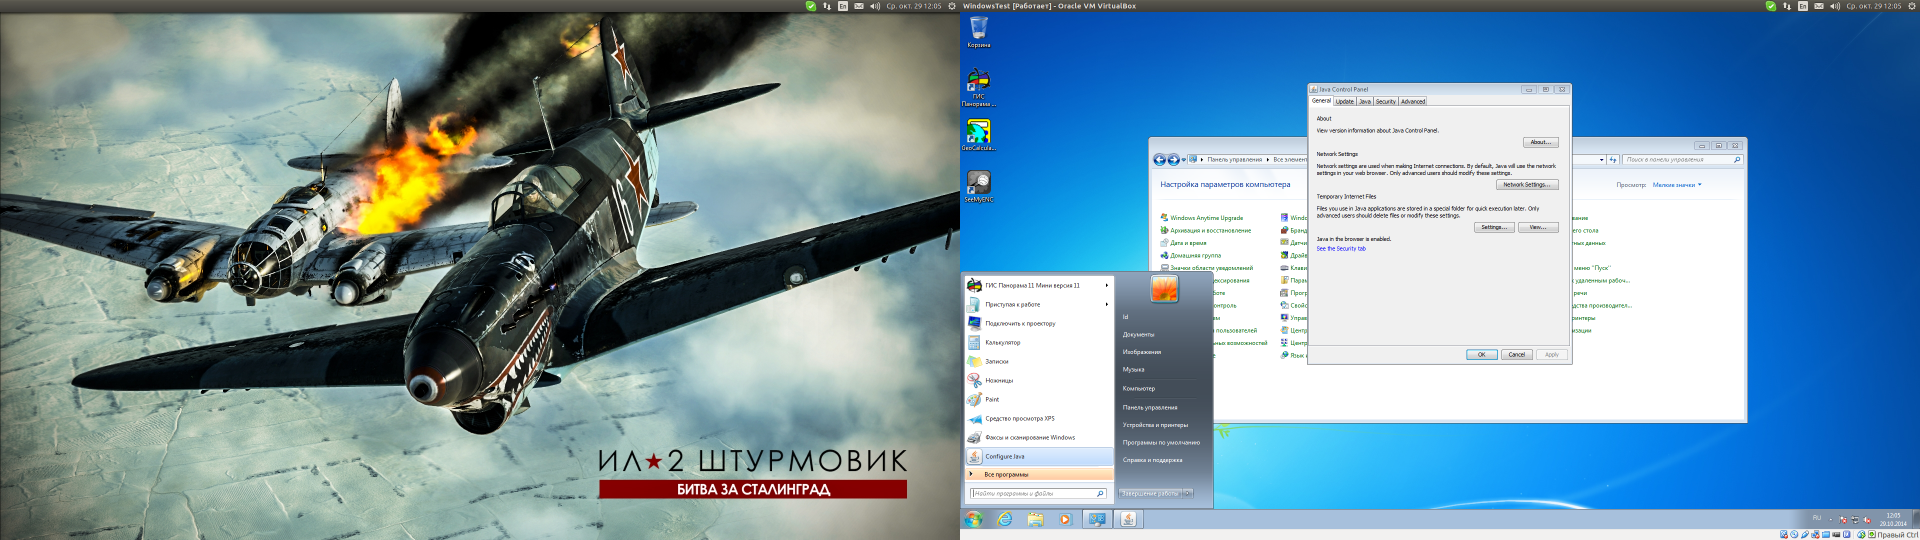The width and height of the screenshot is (1920, 540).
Task: Click the muted volume tray icon in Windows
Action: 1867,520
